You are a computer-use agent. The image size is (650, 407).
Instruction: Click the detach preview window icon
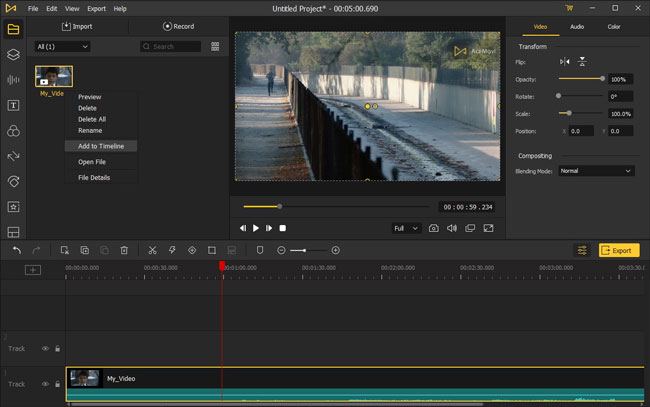pos(470,228)
